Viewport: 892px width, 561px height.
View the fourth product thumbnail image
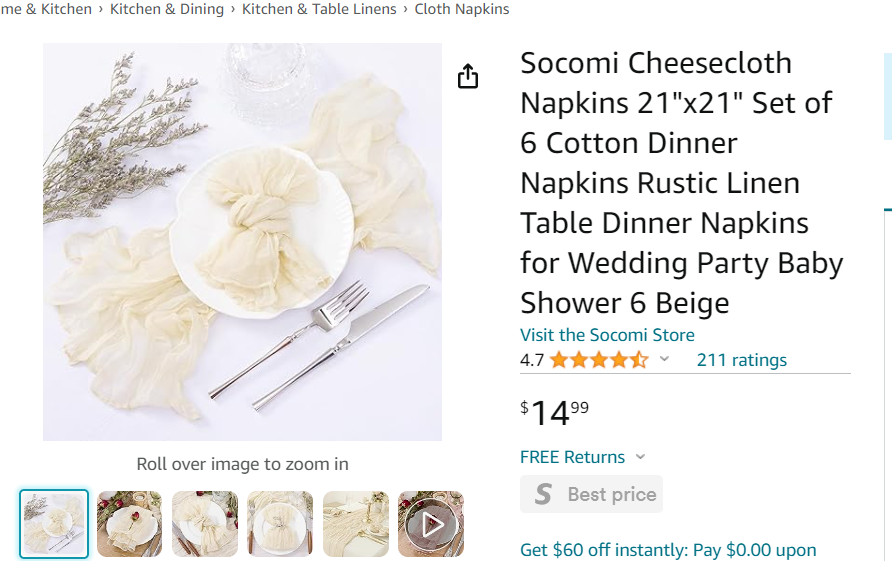click(280, 524)
